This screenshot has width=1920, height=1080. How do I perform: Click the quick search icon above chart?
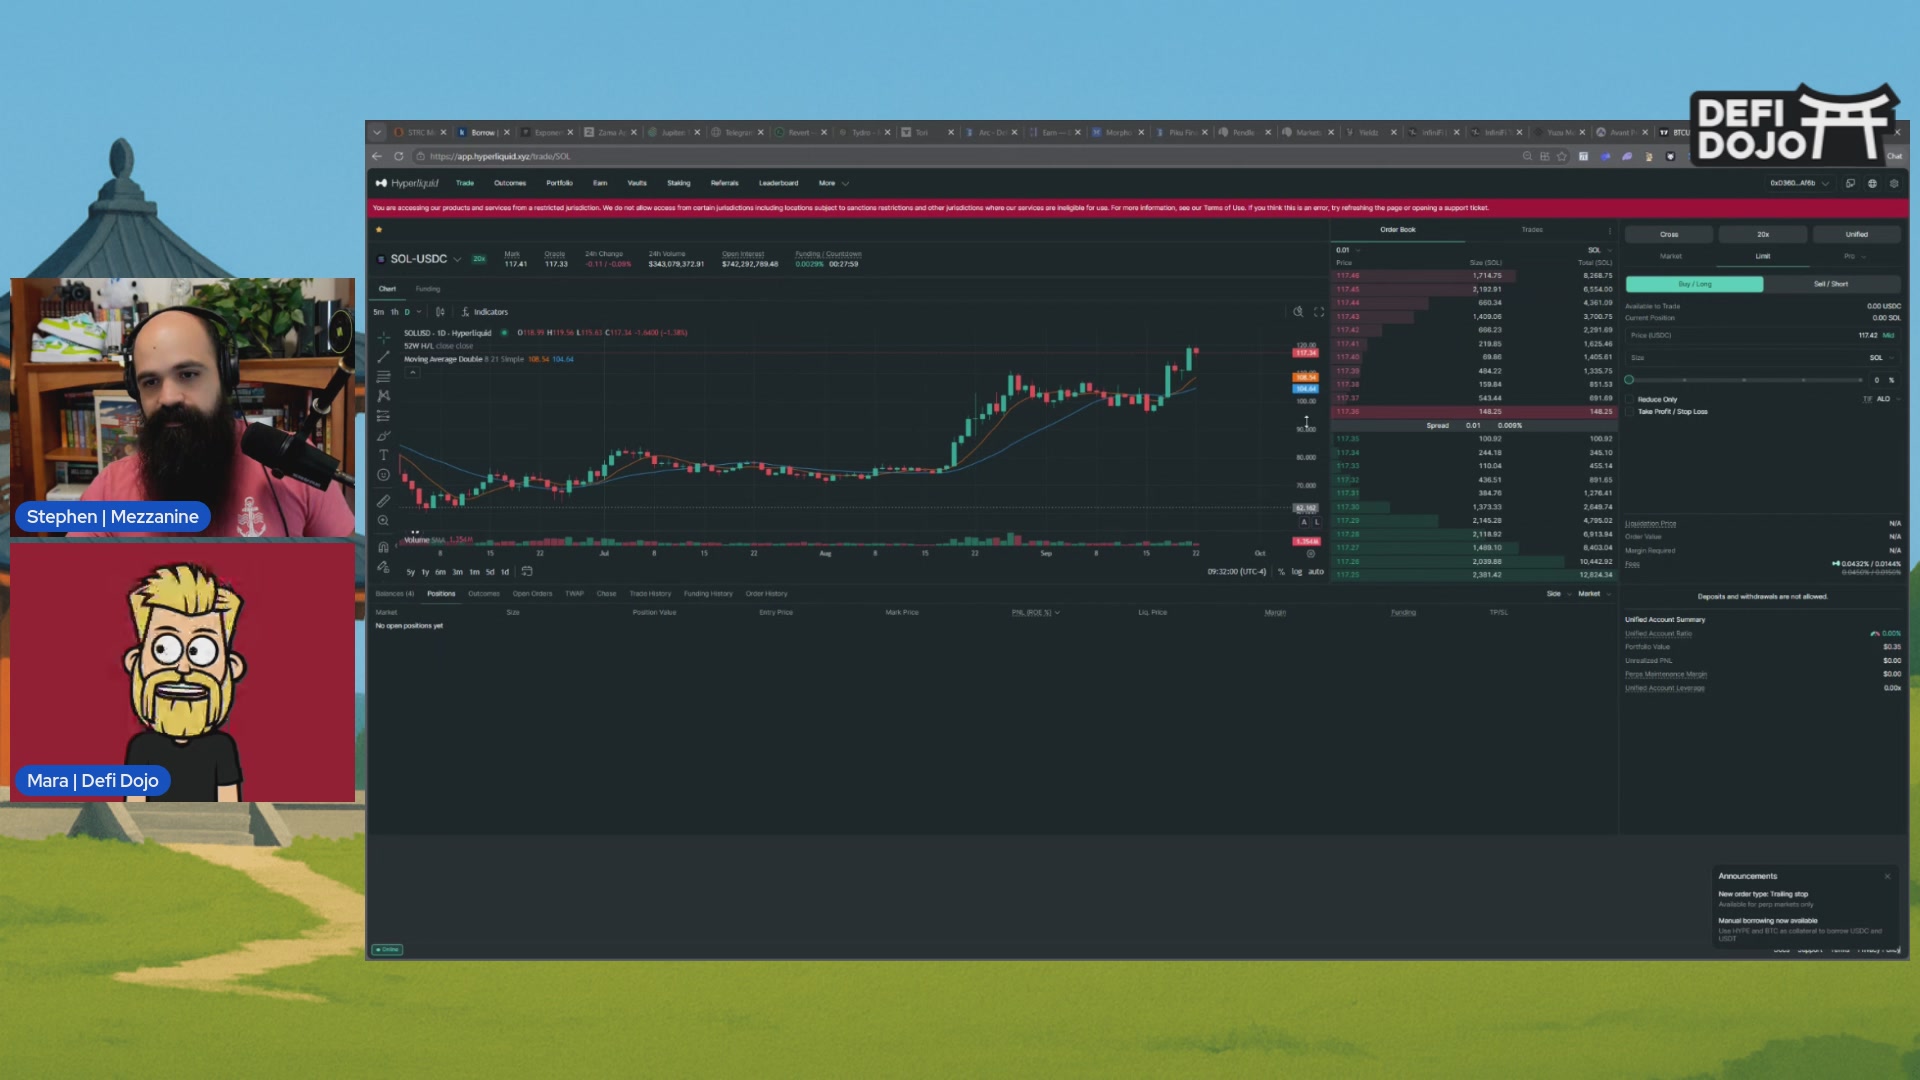click(1298, 312)
